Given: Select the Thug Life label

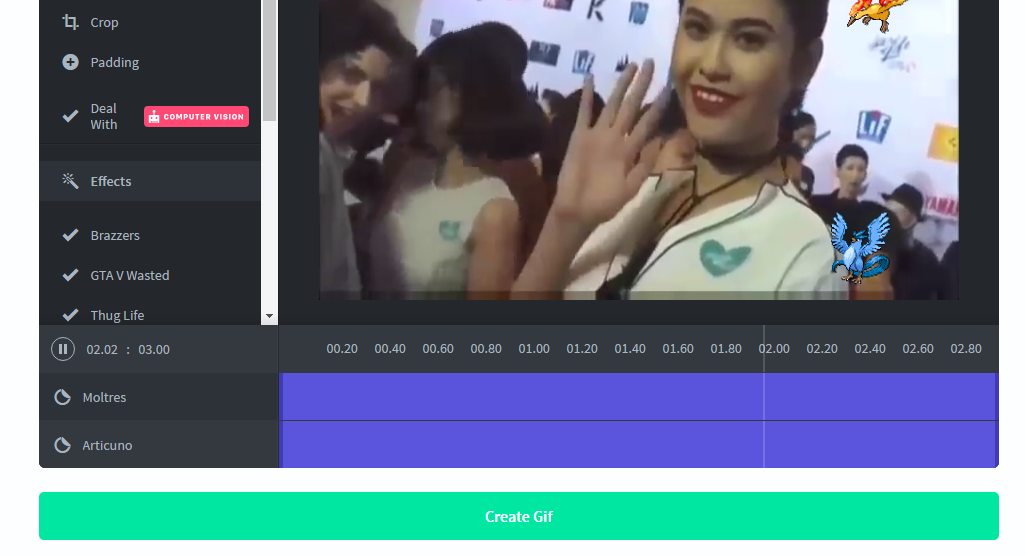Looking at the screenshot, I should [x=117, y=315].
